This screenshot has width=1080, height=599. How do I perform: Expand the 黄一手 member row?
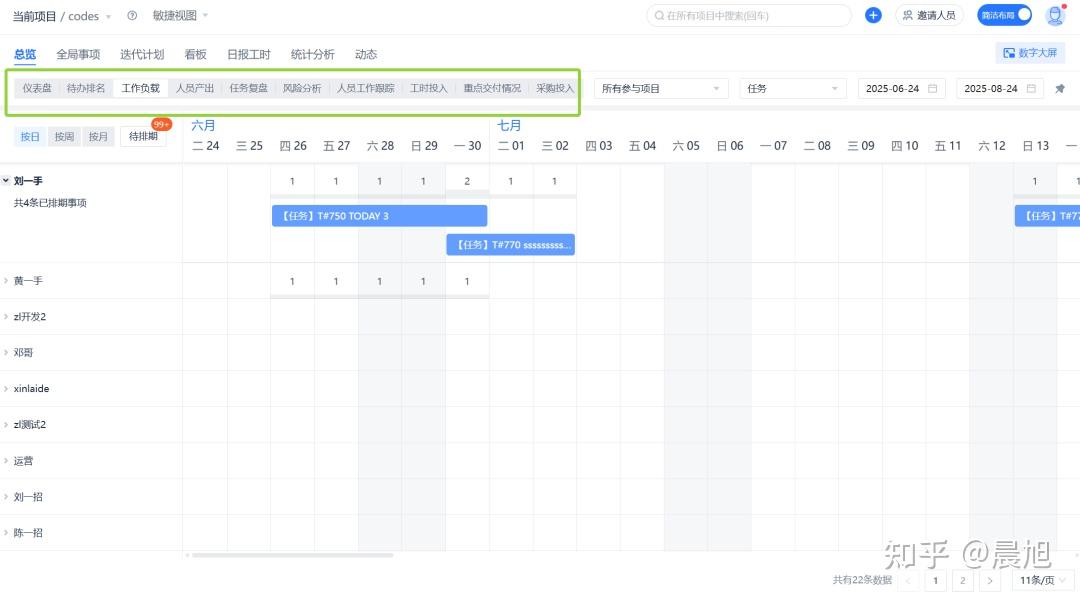(6, 281)
